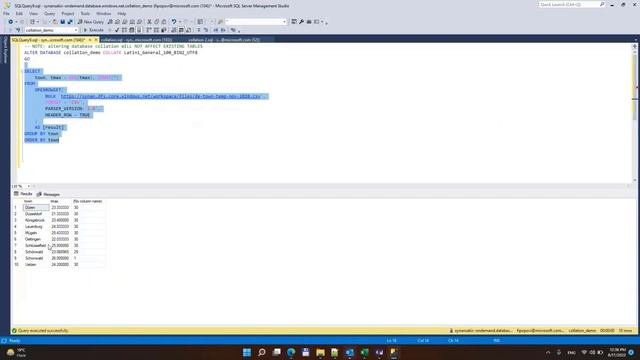The image size is (640, 360).
Task: Open Windows taskbar search
Action: tap(262, 352)
